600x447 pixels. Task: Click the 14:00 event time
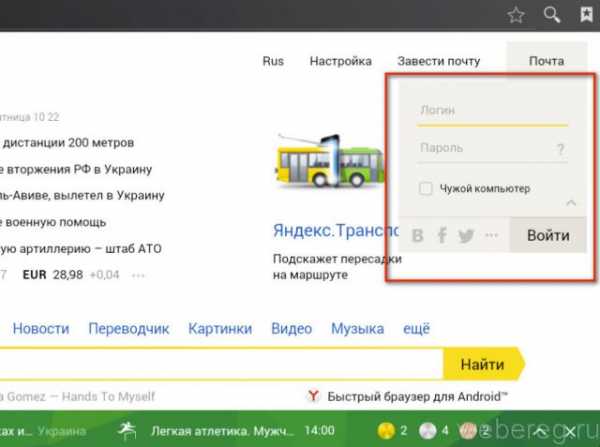pos(320,431)
